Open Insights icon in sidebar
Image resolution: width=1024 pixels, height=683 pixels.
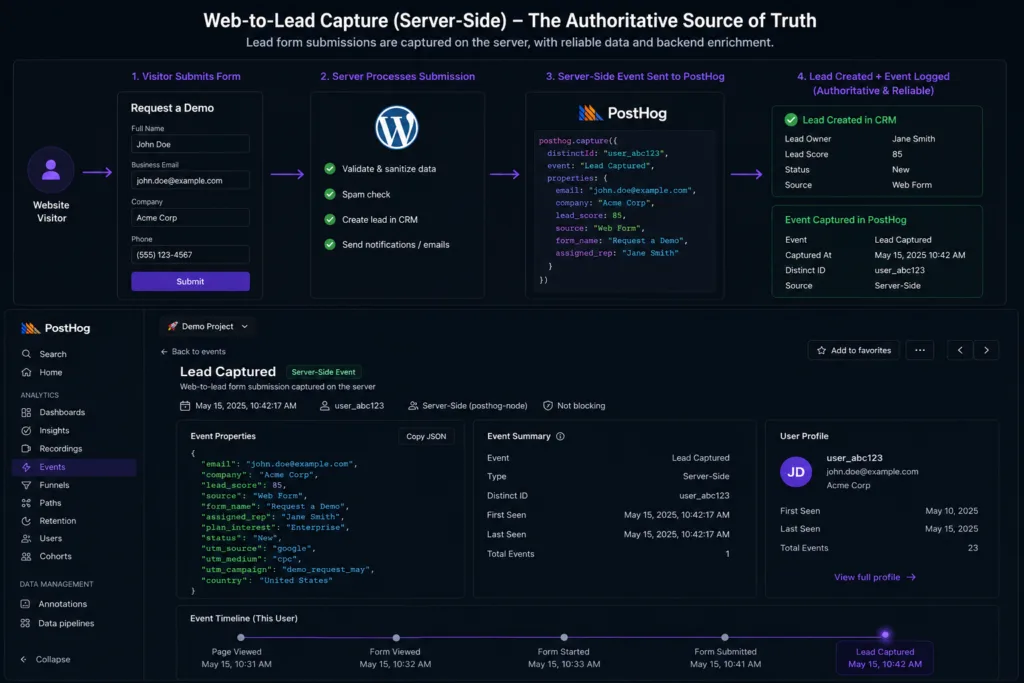tap(26, 430)
